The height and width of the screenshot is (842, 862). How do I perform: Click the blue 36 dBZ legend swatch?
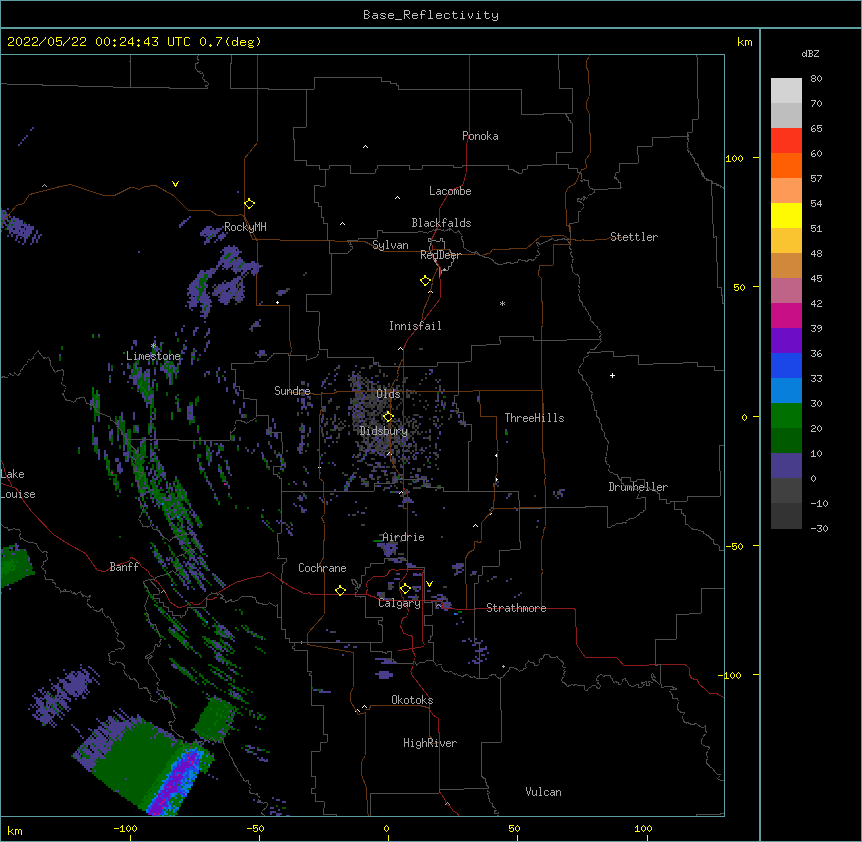(786, 365)
